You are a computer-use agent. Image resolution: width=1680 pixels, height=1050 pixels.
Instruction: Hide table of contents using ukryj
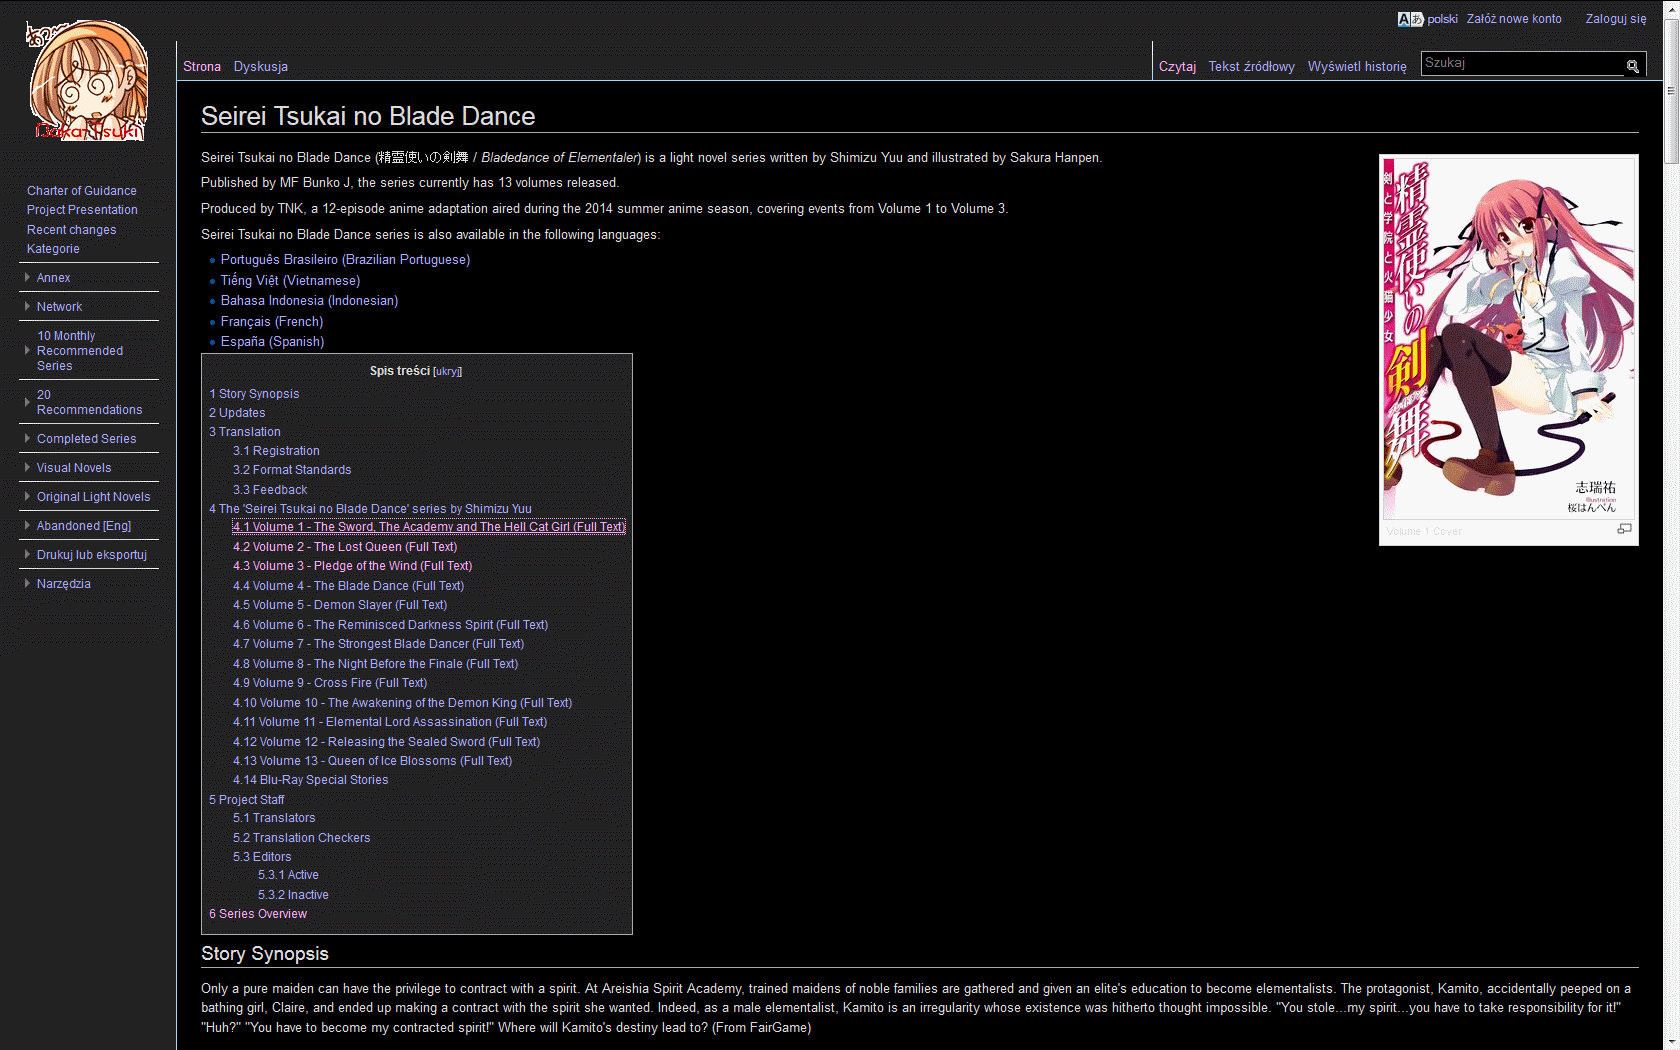click(x=447, y=372)
